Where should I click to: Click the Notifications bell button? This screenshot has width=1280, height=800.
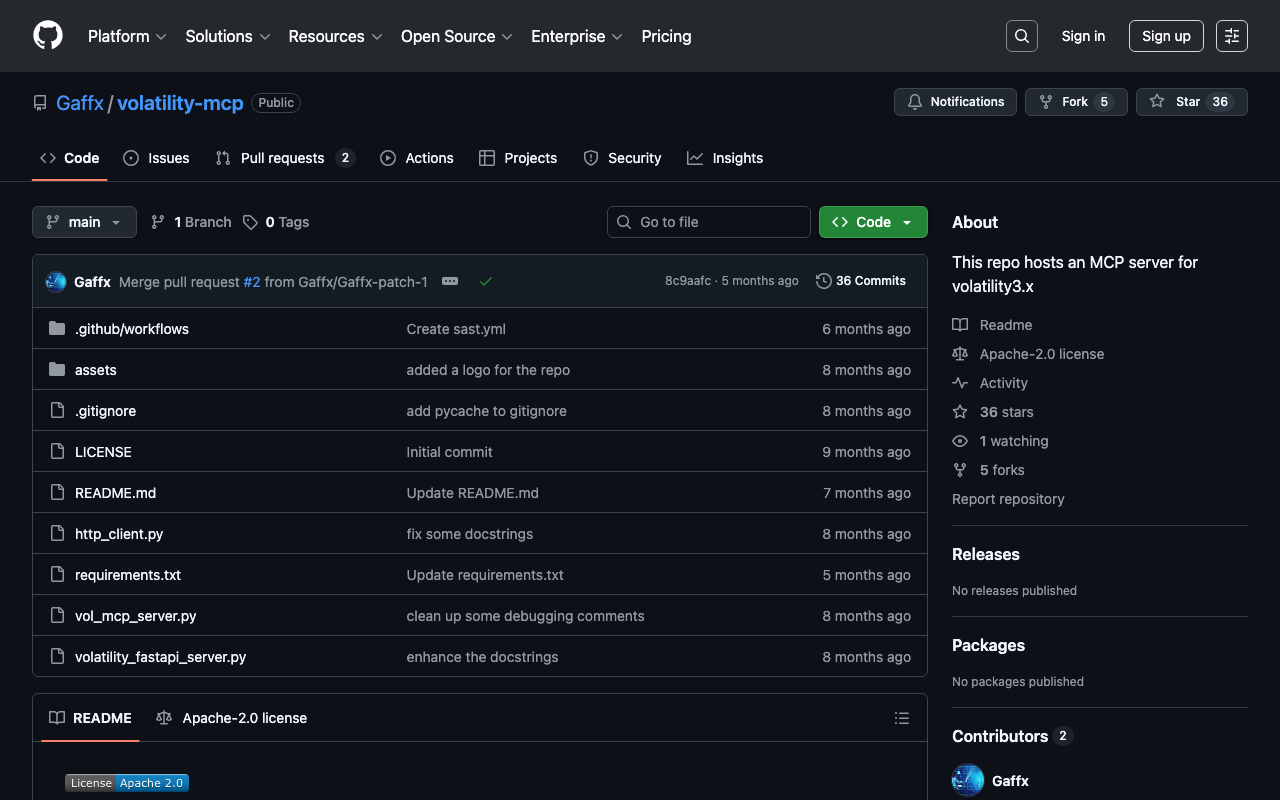[955, 102]
